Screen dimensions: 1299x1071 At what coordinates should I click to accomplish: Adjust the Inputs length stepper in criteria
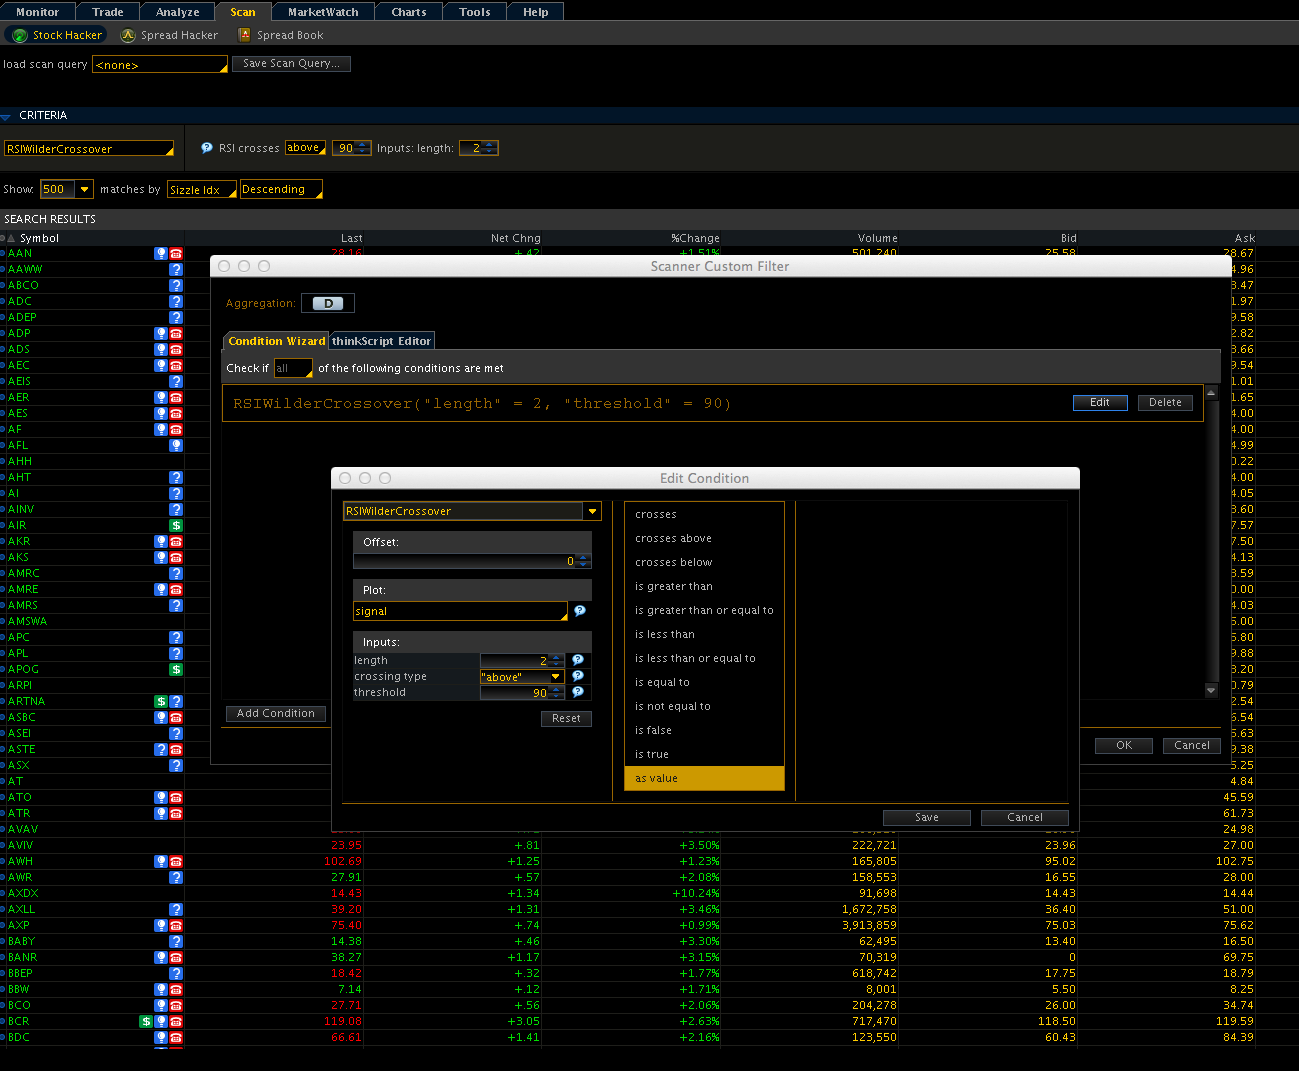click(491, 148)
